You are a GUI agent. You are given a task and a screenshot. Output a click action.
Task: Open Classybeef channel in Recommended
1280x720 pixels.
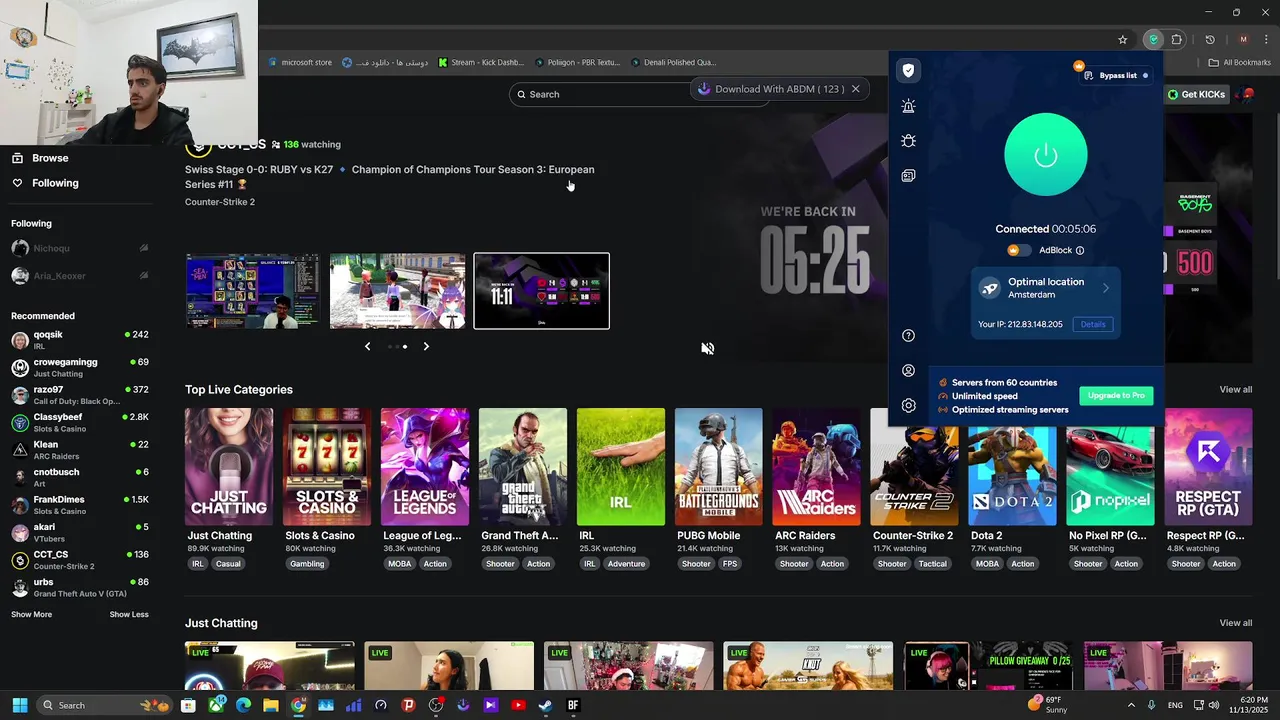coord(80,422)
